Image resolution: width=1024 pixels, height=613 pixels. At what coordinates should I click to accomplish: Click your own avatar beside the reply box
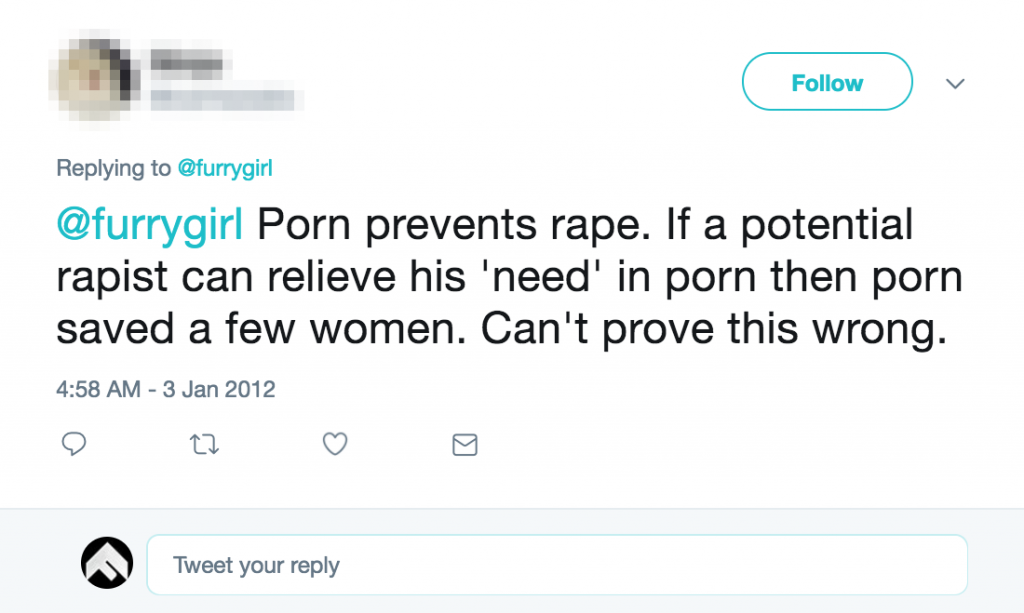[x=107, y=563]
